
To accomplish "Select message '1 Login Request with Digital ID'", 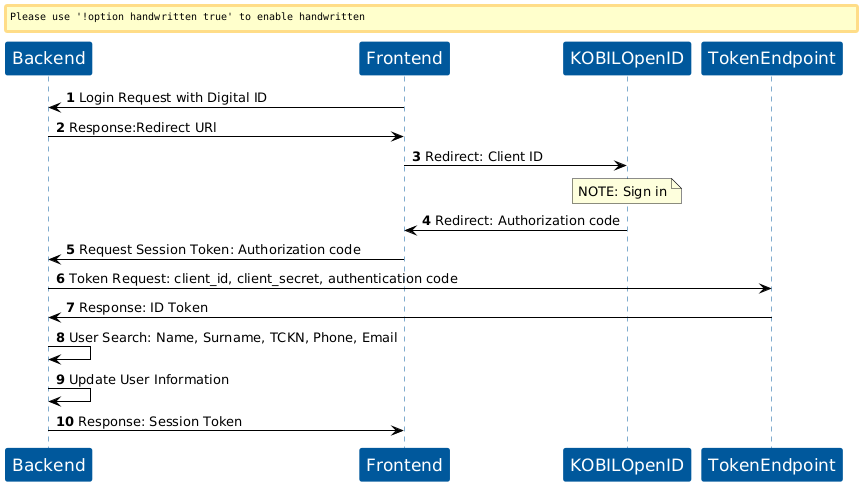I will click(167, 98).
